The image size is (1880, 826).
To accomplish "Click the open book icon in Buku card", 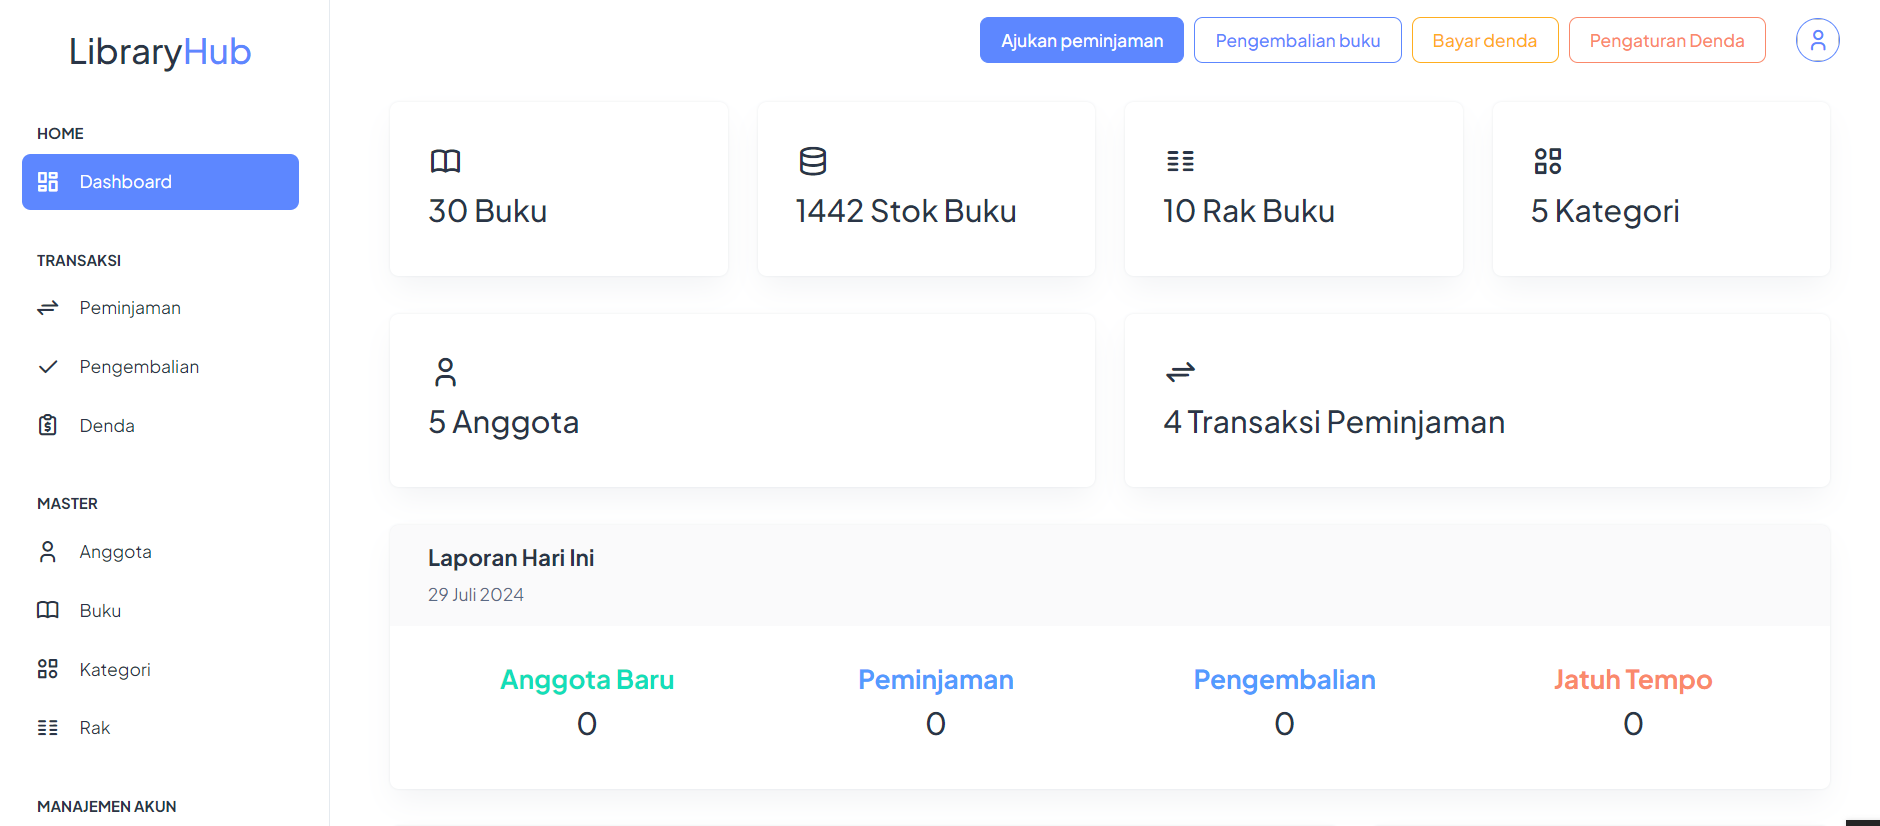I will 445,161.
